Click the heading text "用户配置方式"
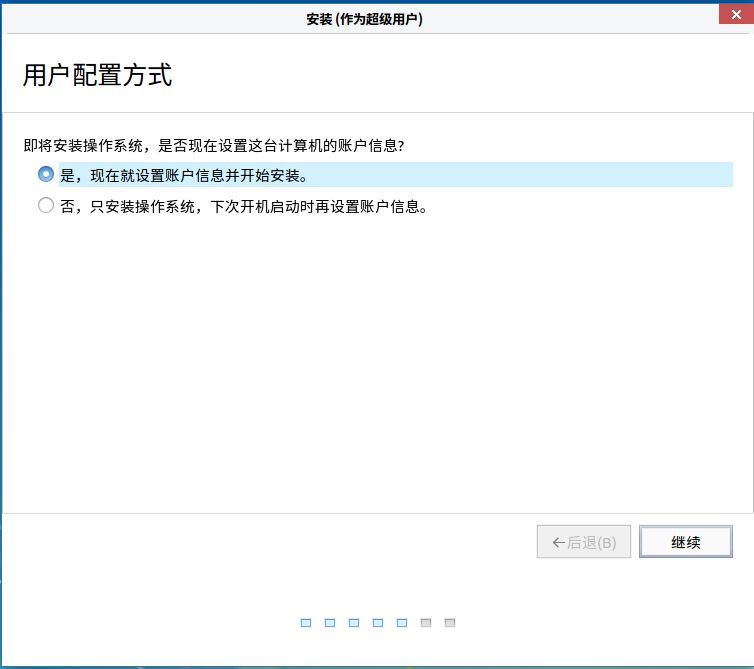The image size is (754, 669). tap(98, 76)
